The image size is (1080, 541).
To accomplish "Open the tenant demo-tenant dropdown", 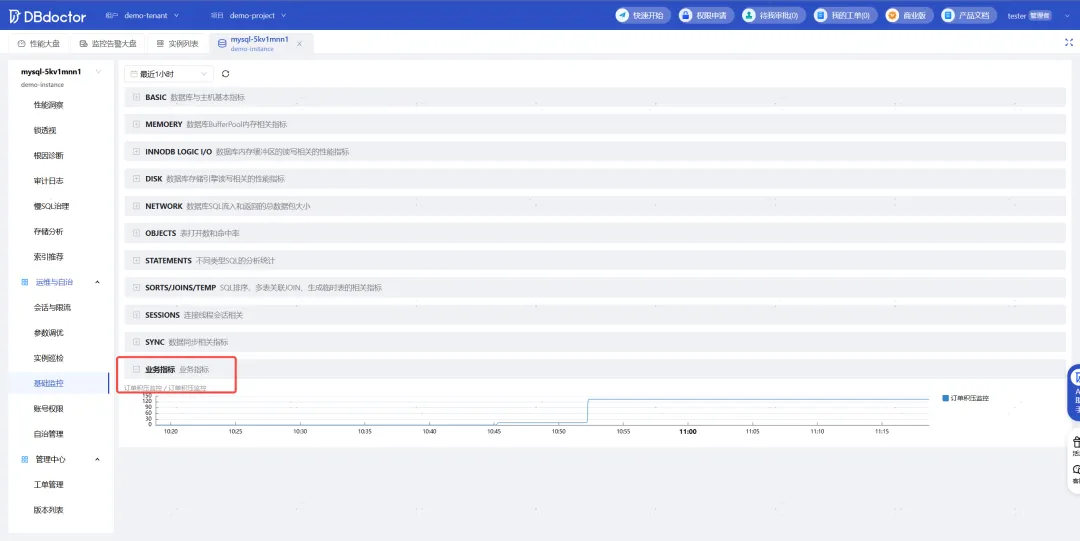I will [x=151, y=15].
